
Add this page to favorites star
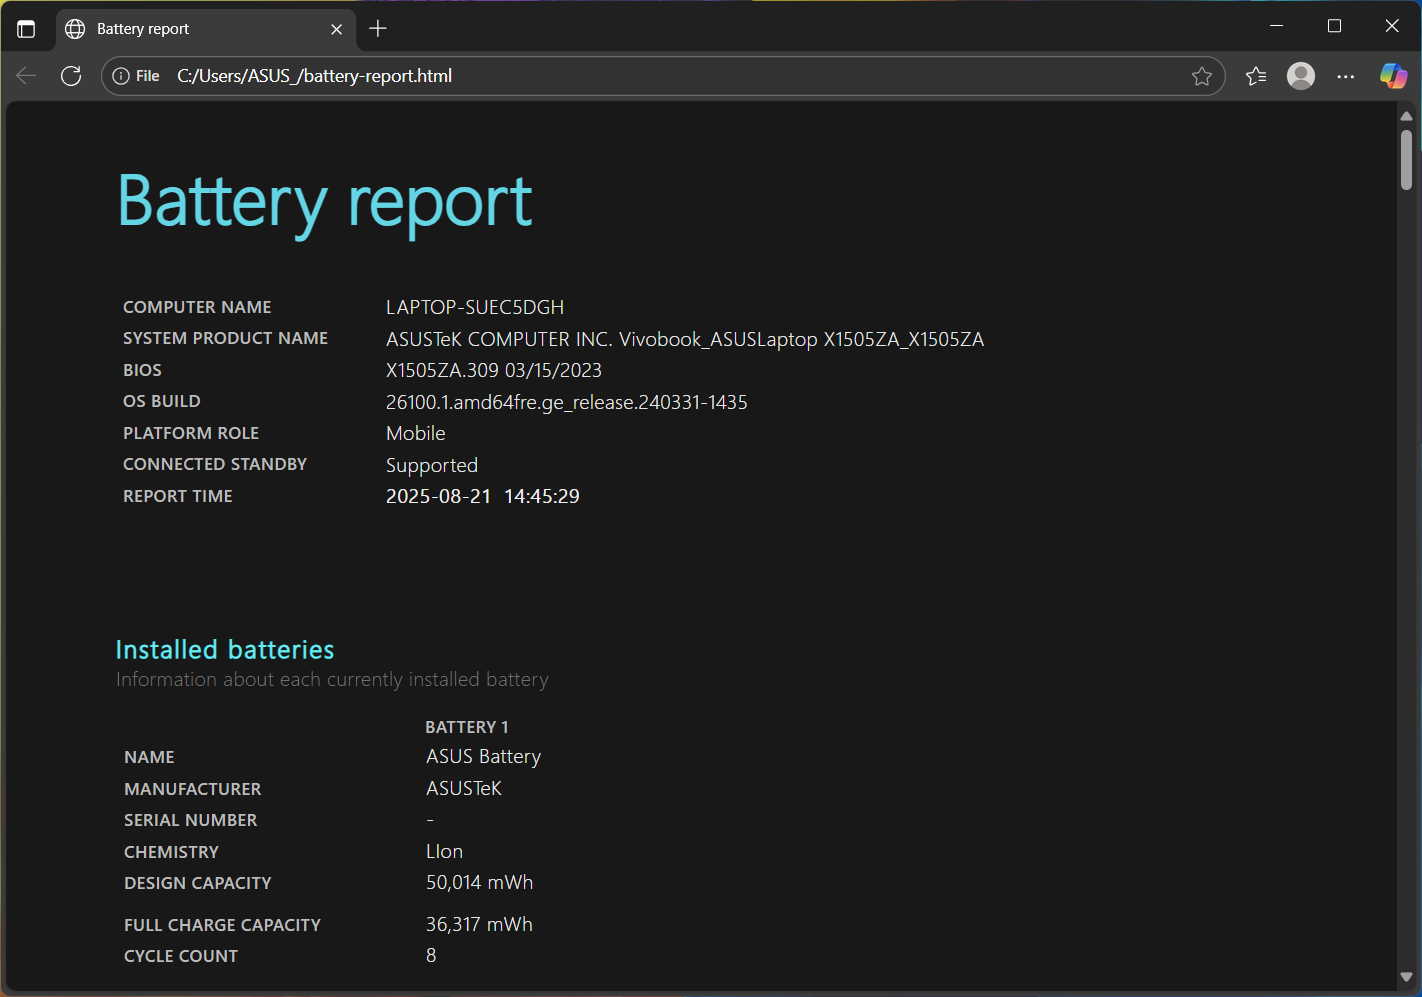1202,76
